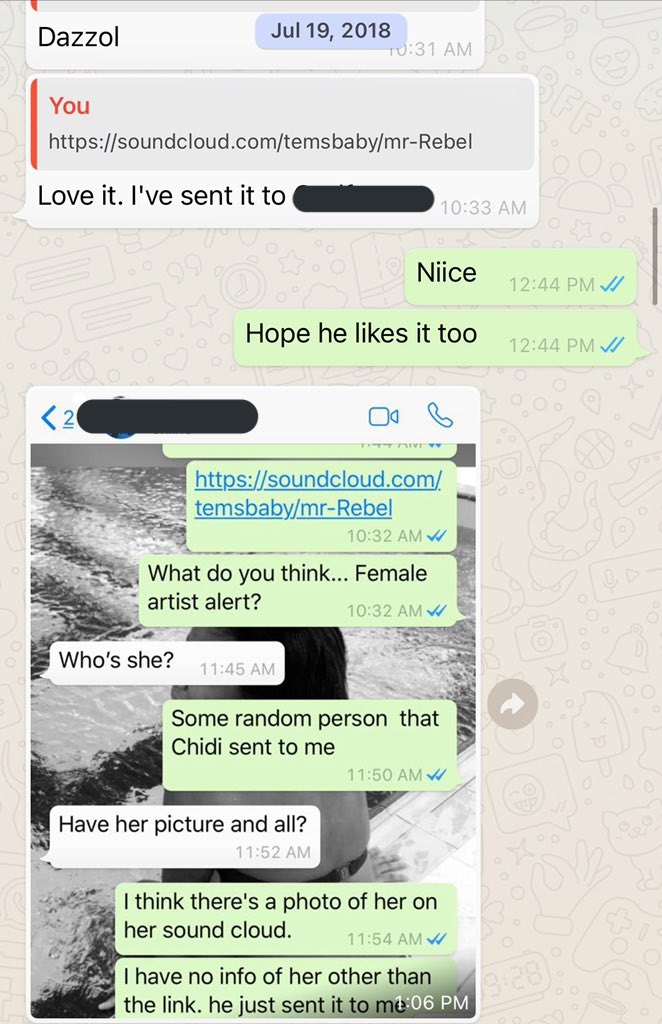Viewport: 662px width, 1024px height.
Task: Tap the phone call icon
Action: tap(440, 415)
